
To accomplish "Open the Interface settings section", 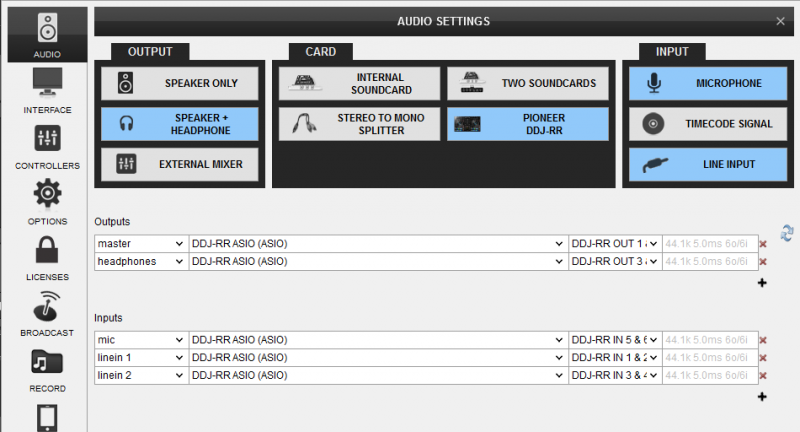I will coord(47,88).
